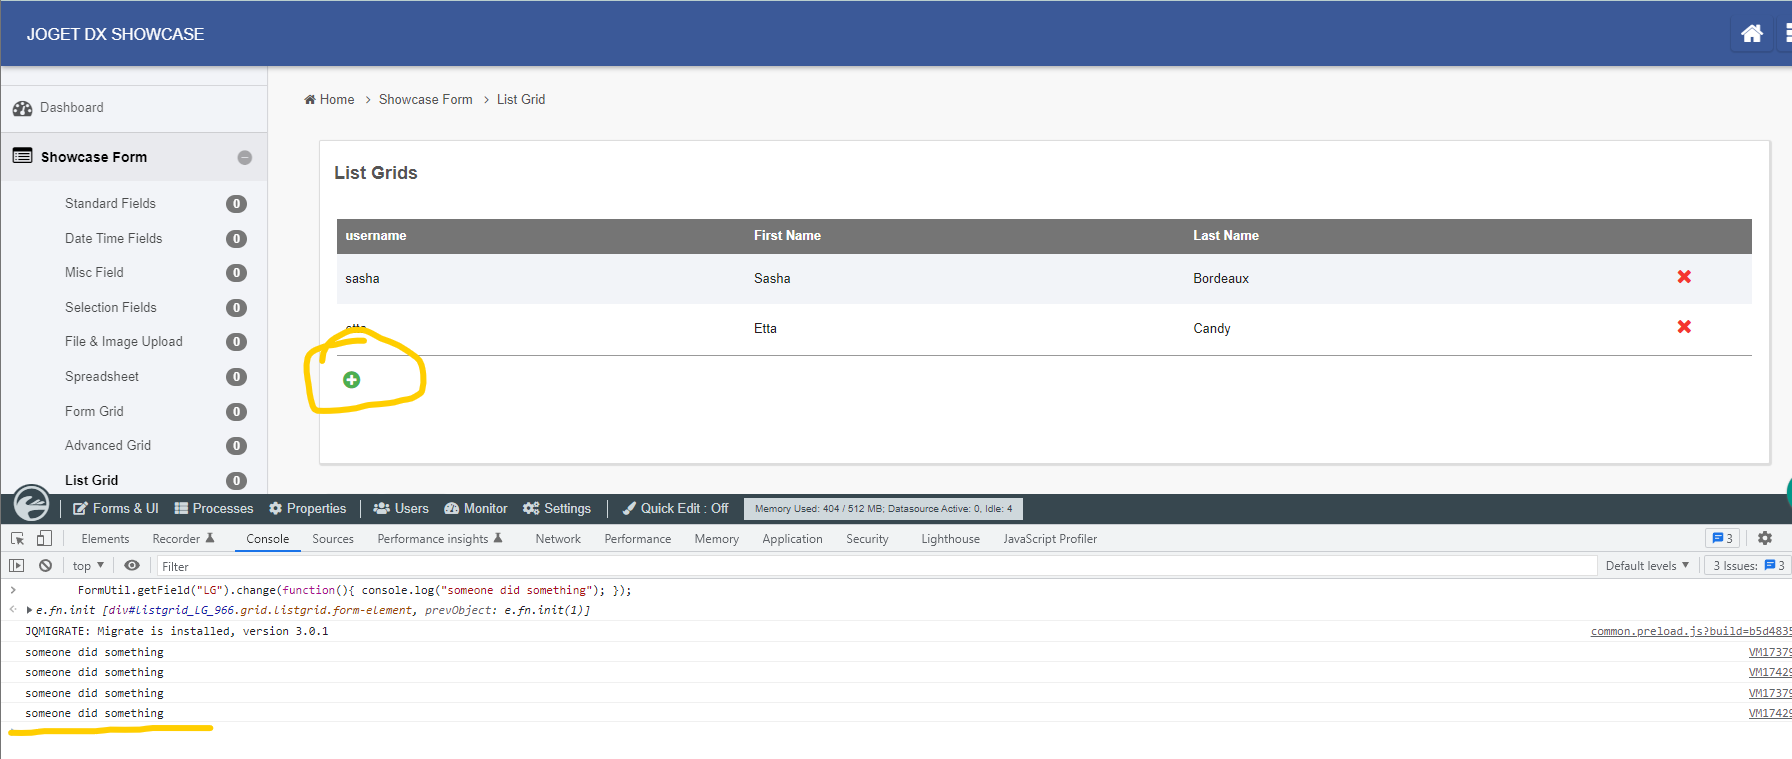This screenshot has height=759, width=1792.
Task: Clear the console with the ban icon
Action: [x=46, y=566]
